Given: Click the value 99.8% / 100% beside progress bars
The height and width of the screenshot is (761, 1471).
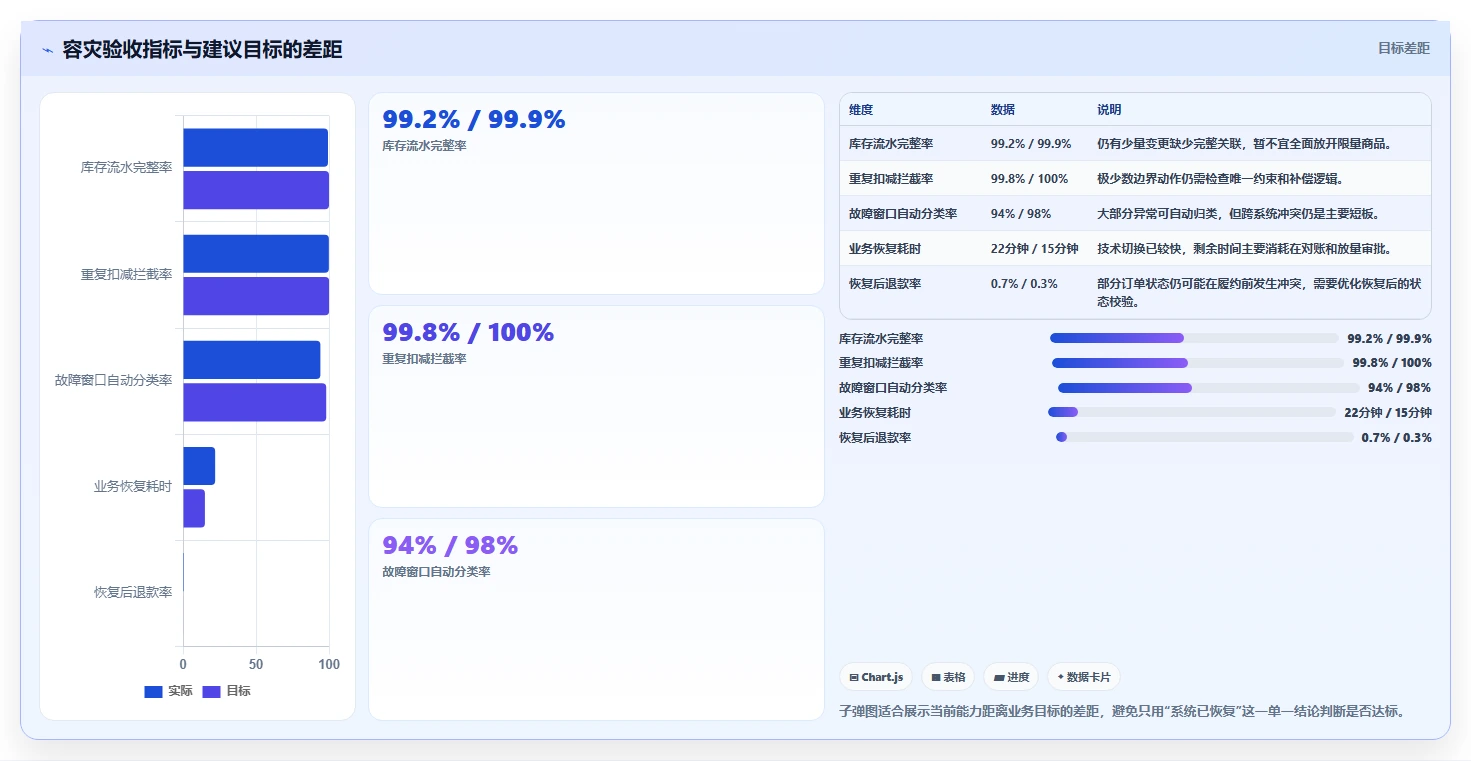Looking at the screenshot, I should point(1392,363).
